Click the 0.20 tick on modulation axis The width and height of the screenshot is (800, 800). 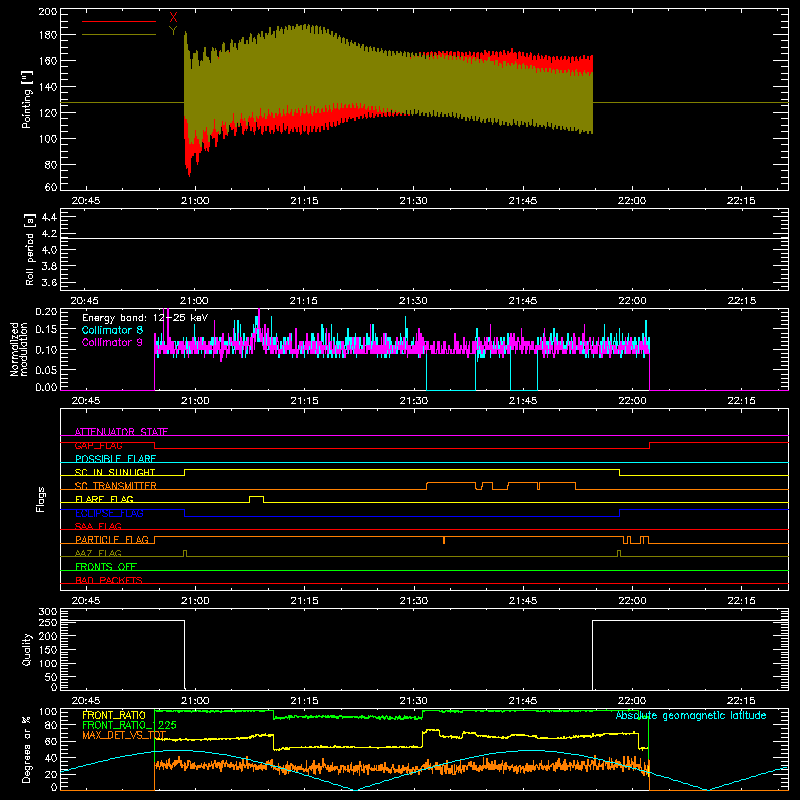(46, 311)
